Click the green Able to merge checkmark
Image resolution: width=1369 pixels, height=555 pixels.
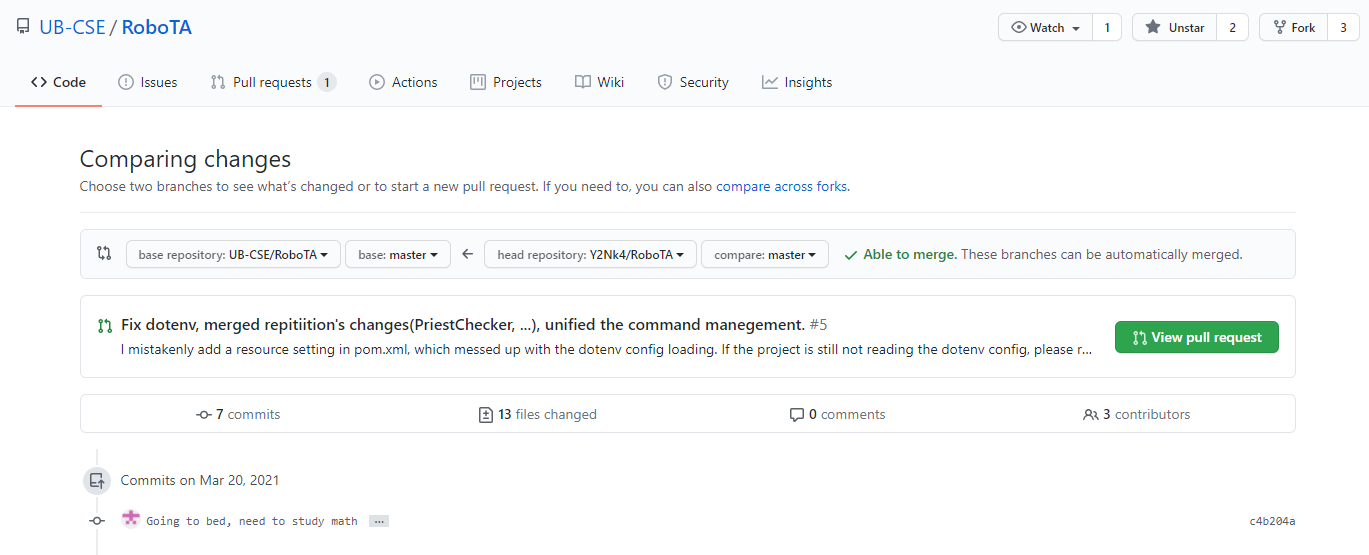pyautogui.click(x=850, y=255)
